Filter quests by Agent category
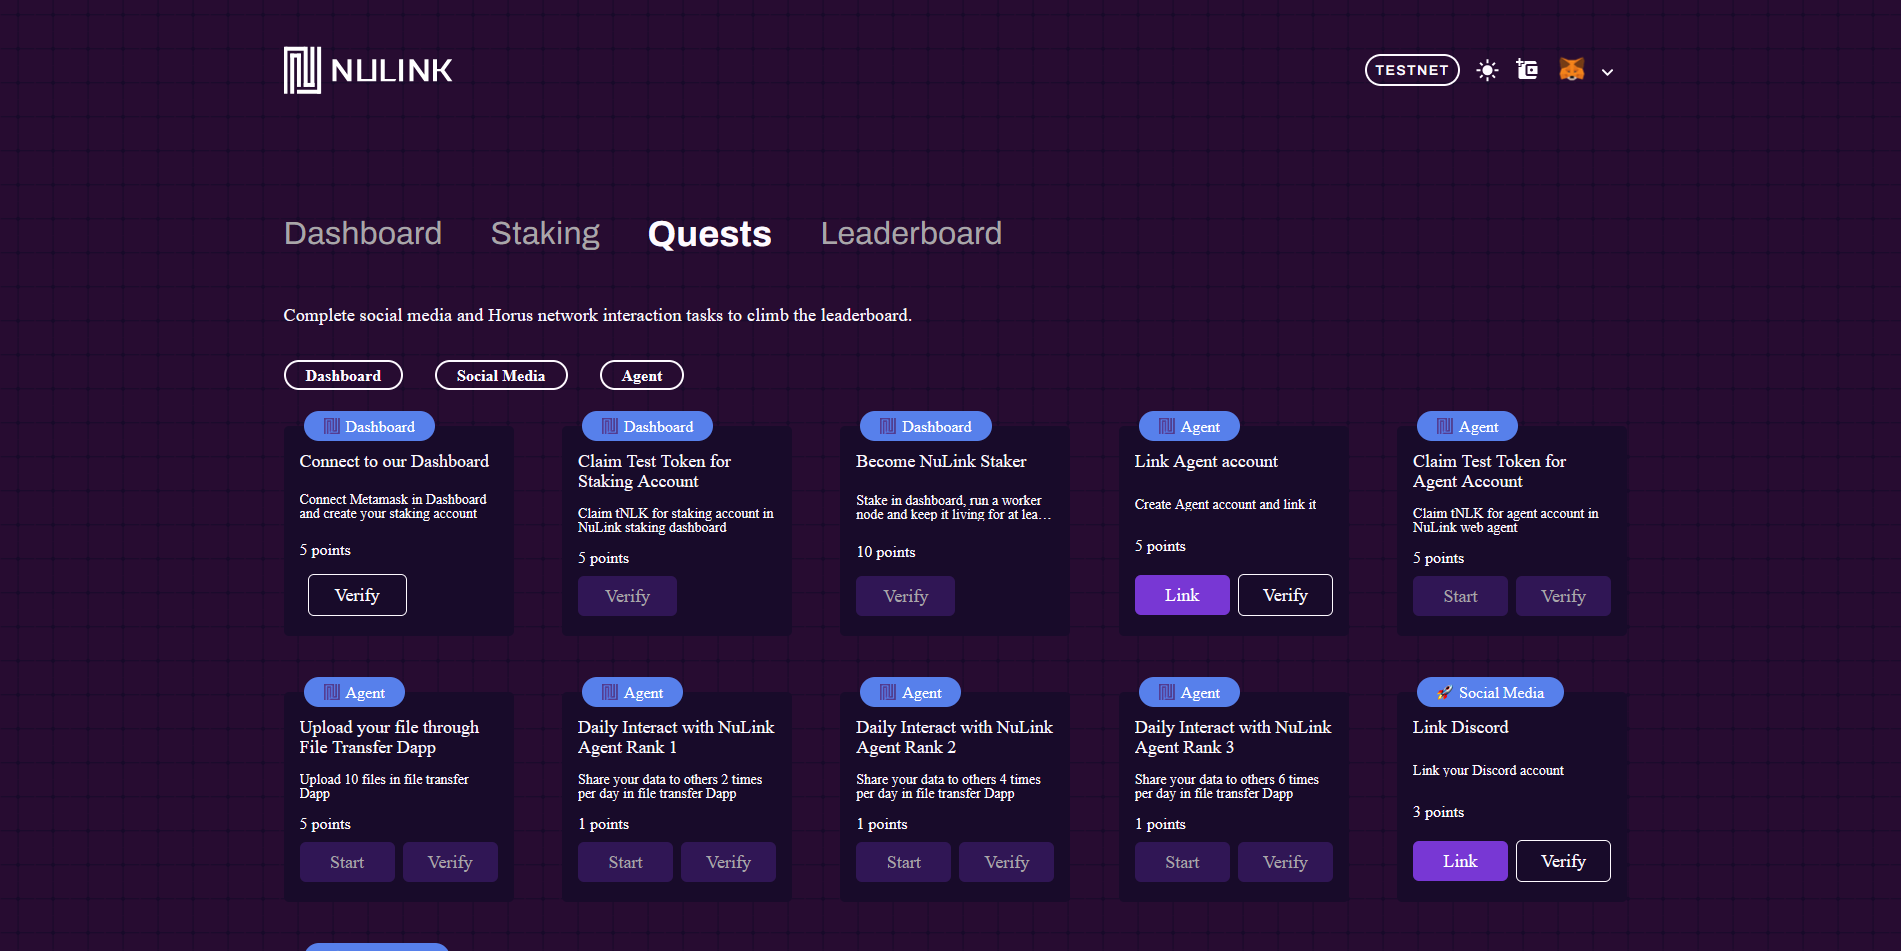This screenshot has width=1901, height=951. (x=641, y=375)
